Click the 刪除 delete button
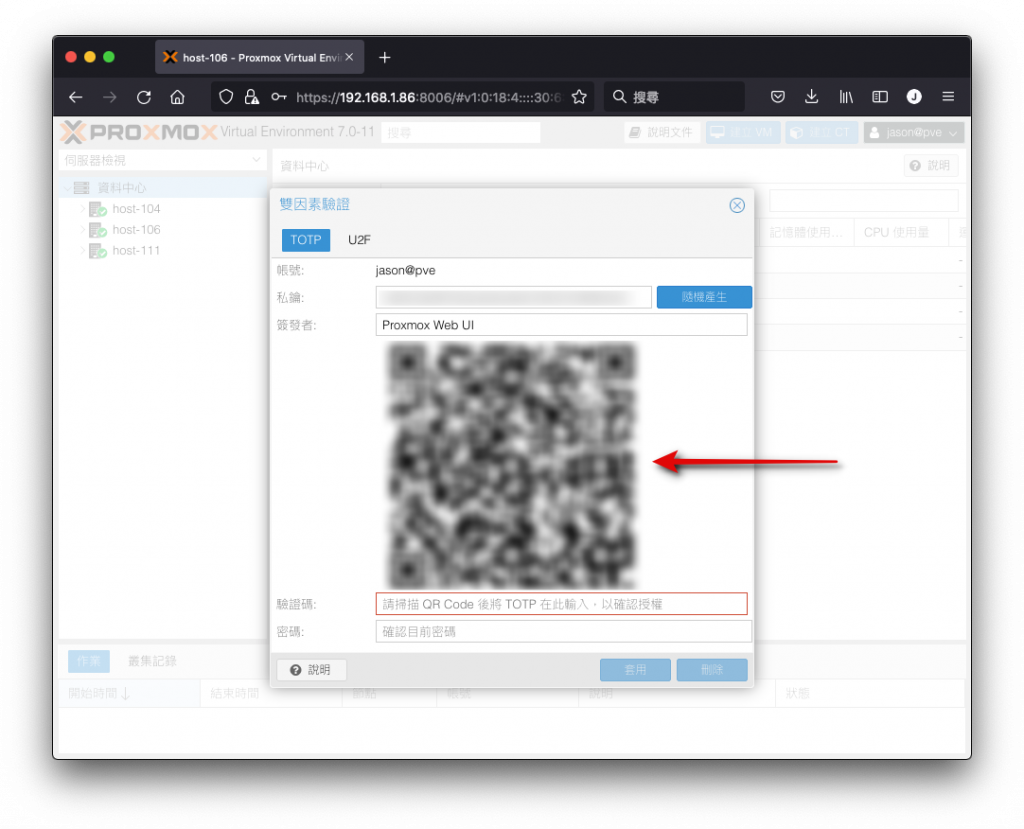The width and height of the screenshot is (1024, 829). click(712, 670)
